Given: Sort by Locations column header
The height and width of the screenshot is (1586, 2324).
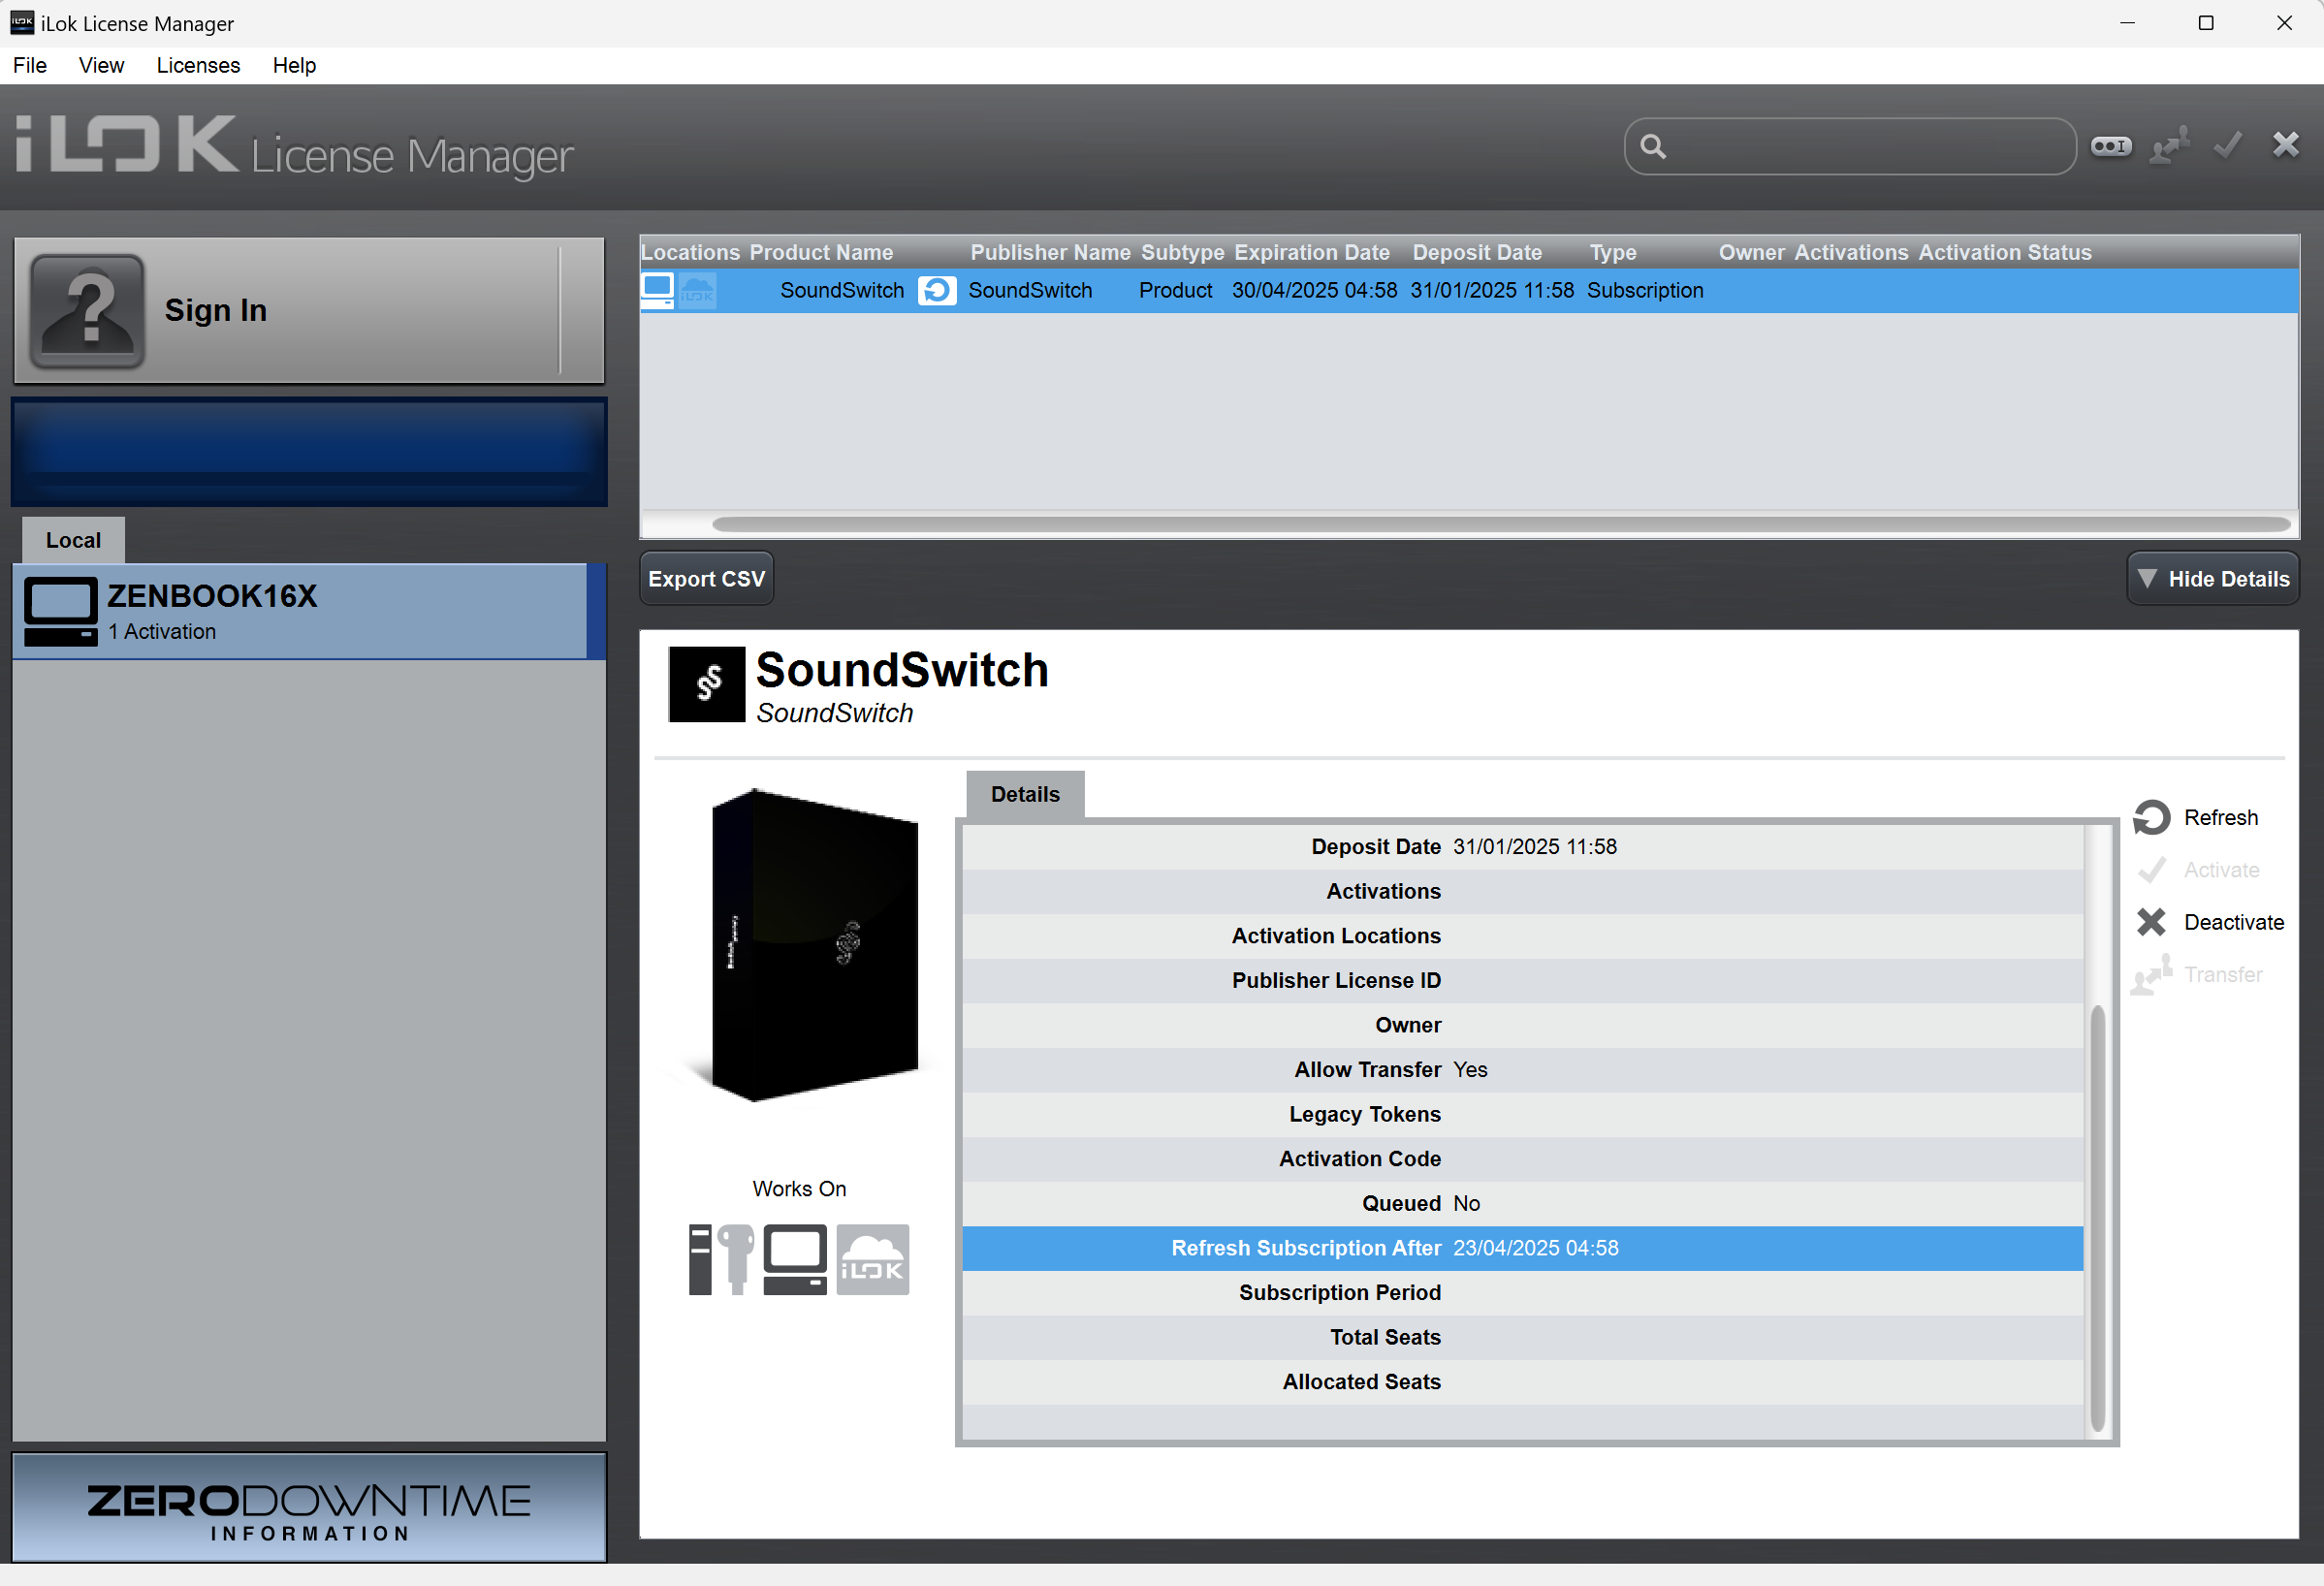Looking at the screenshot, I should pos(690,253).
